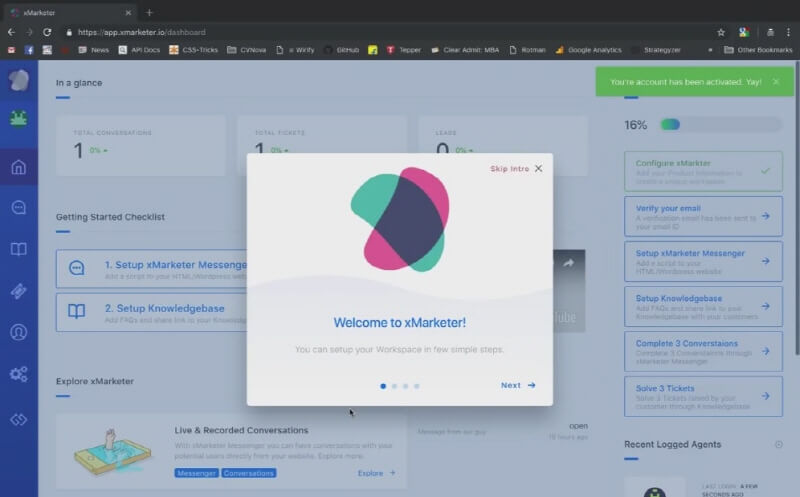Open the Google Analytics bookmark
Screen dimensions: 800x497
[x=589, y=50]
